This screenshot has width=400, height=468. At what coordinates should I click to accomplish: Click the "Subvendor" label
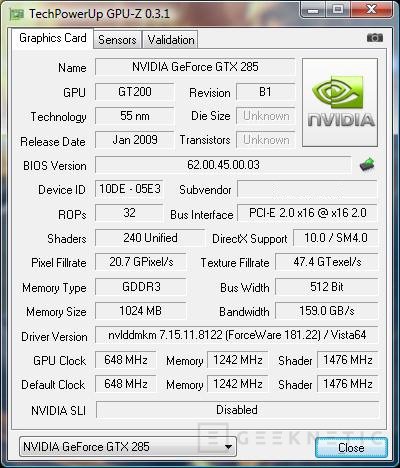tap(205, 190)
